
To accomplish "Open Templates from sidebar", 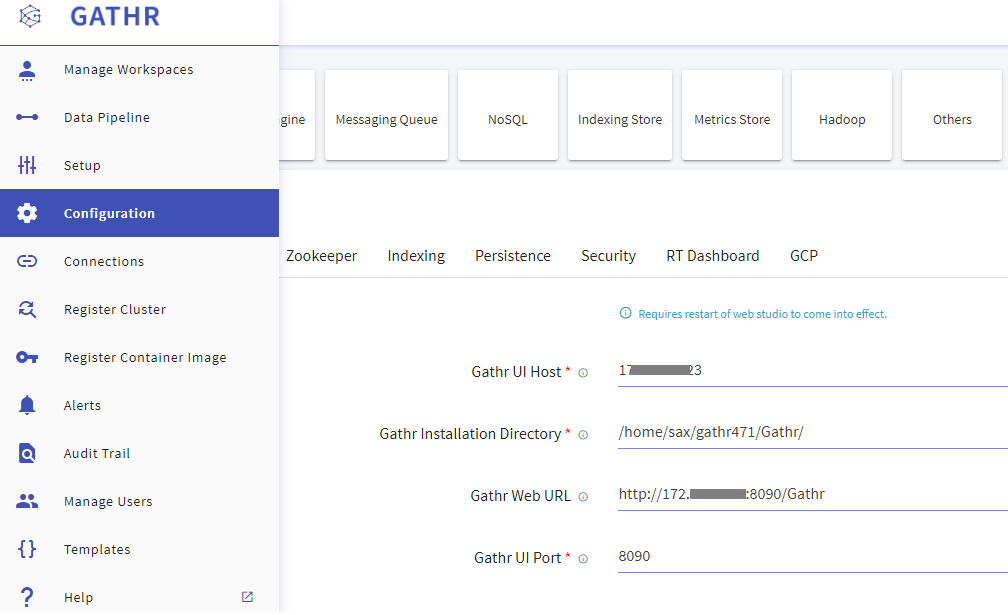I will 140,549.
